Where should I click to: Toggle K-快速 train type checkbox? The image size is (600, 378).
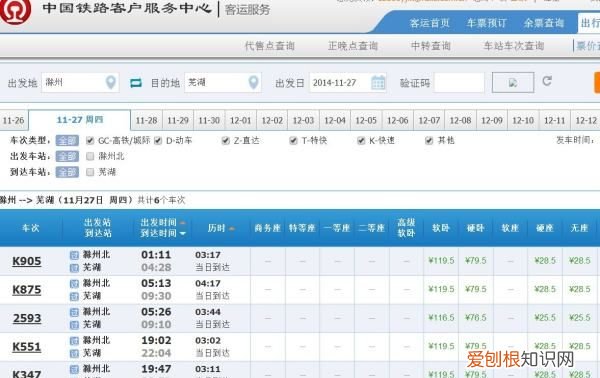[361, 141]
